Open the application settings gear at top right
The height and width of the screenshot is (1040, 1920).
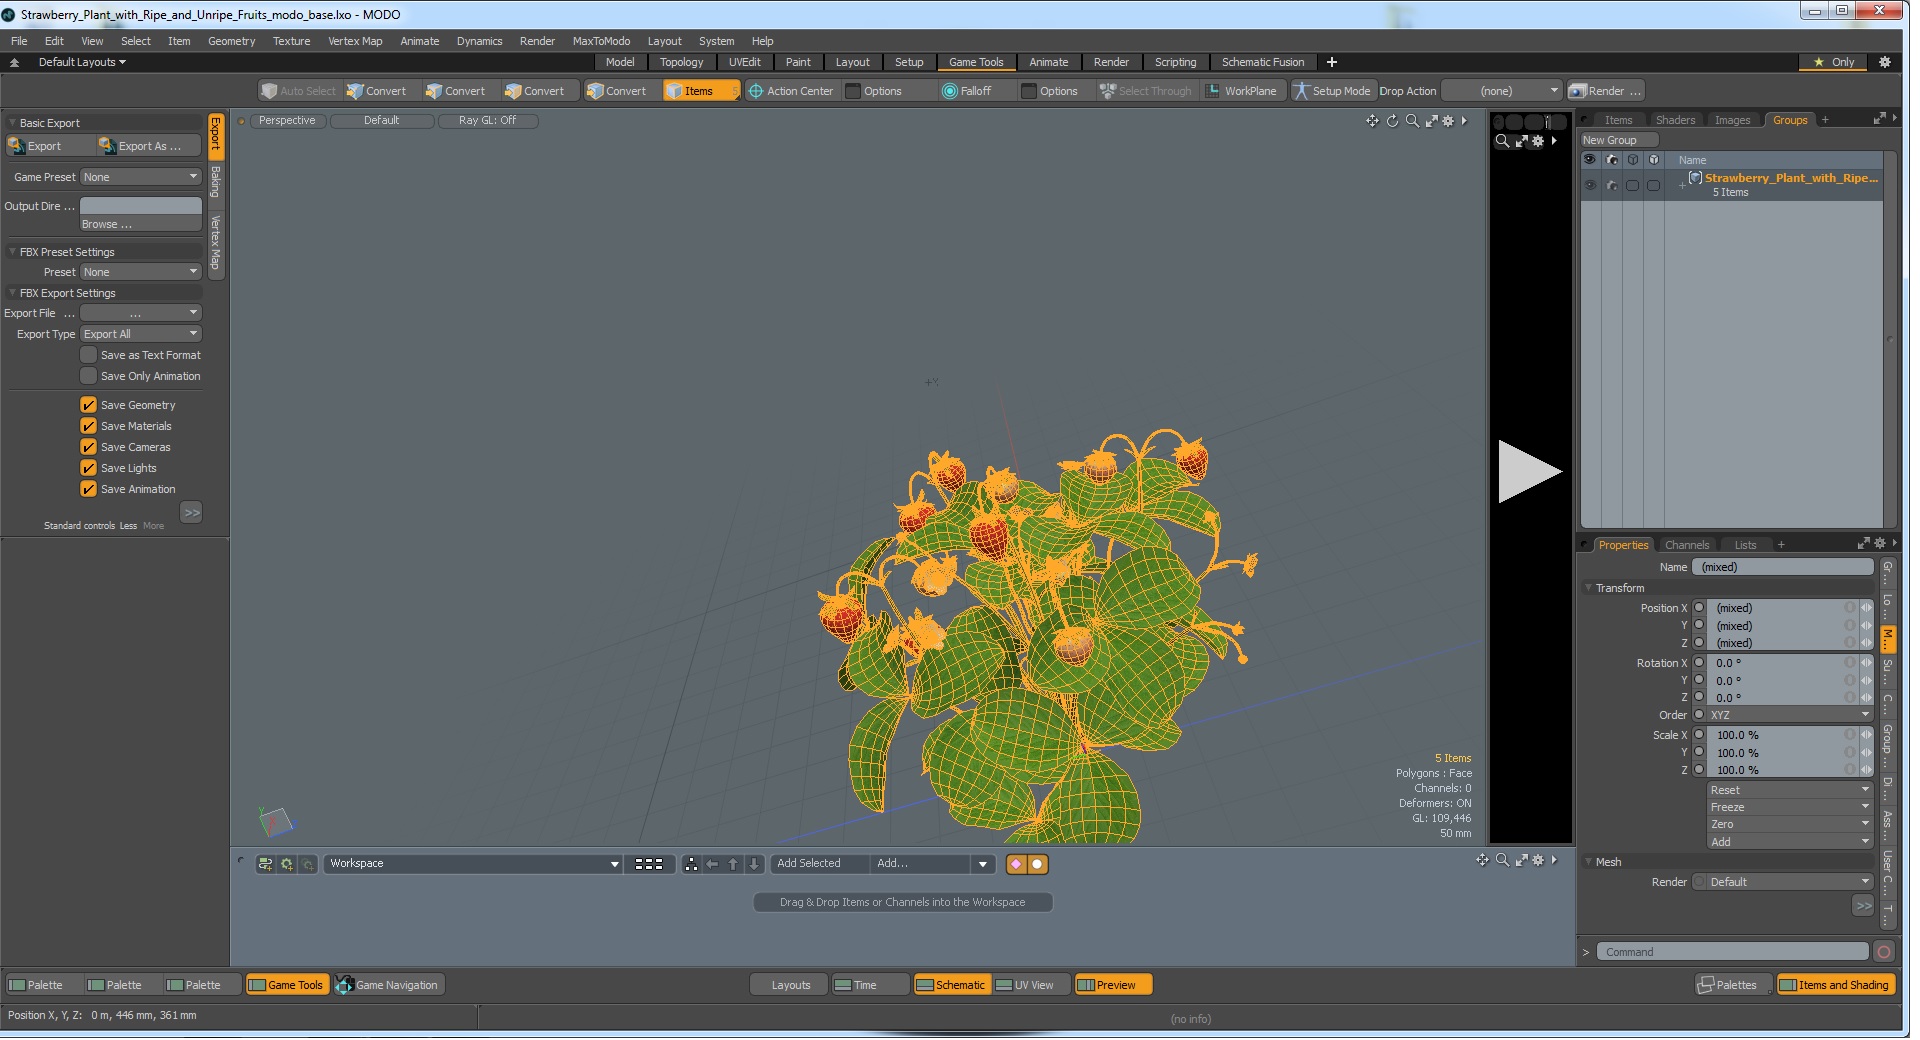[1885, 62]
